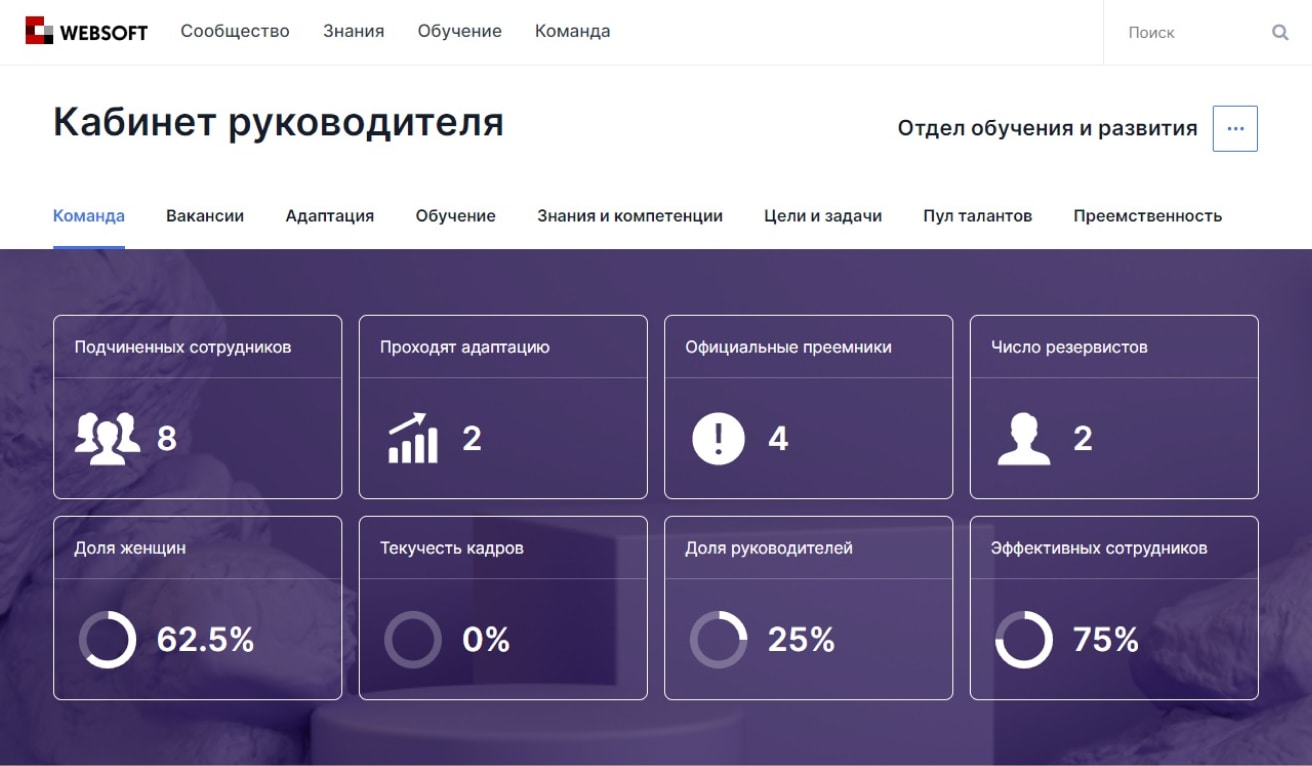This screenshot has height=766, width=1312.
Task: Click the WEBSOFT logo
Action: [86, 31]
